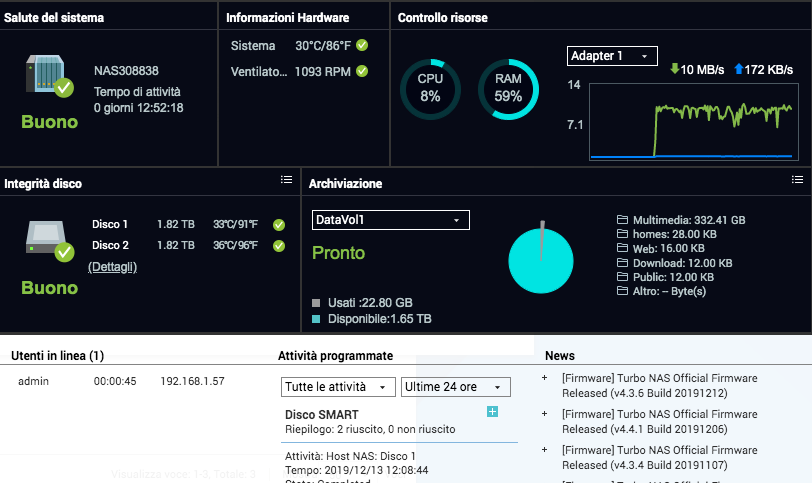This screenshot has height=483, width=812.
Task: Open the Dettagli disk link
Action: (112, 267)
